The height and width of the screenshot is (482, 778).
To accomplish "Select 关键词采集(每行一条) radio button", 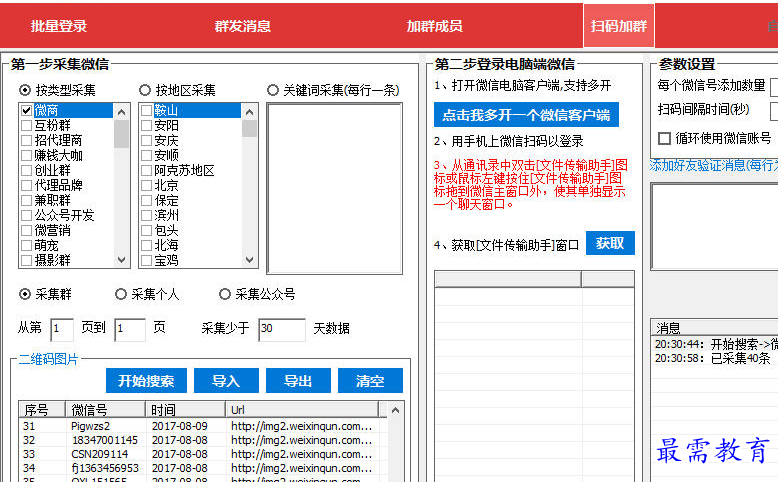I will [x=273, y=90].
